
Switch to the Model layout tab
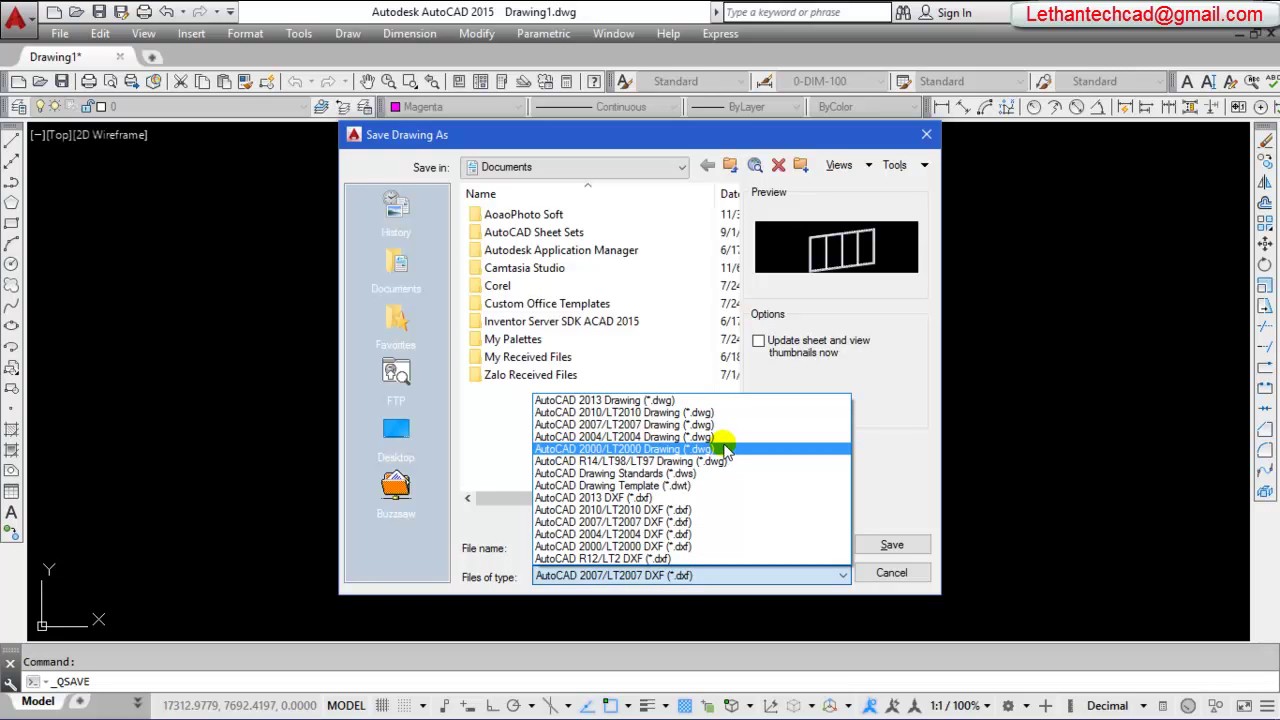[x=38, y=702]
